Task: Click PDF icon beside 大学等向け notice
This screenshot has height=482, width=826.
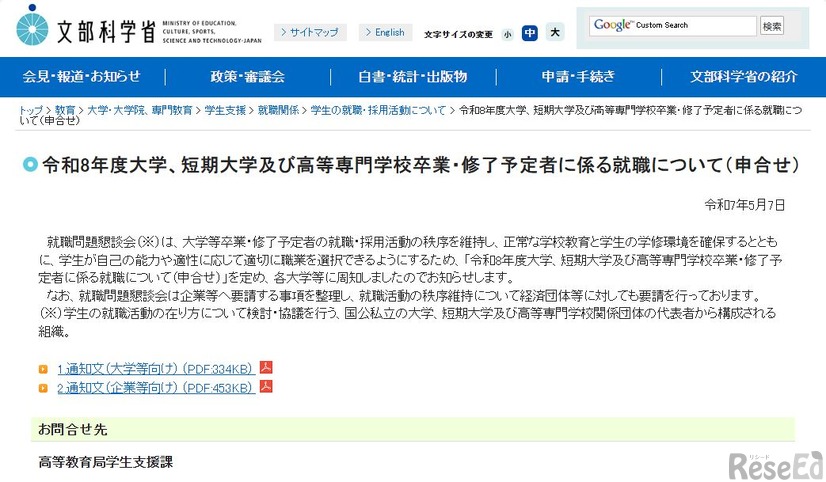Action: tap(267, 367)
